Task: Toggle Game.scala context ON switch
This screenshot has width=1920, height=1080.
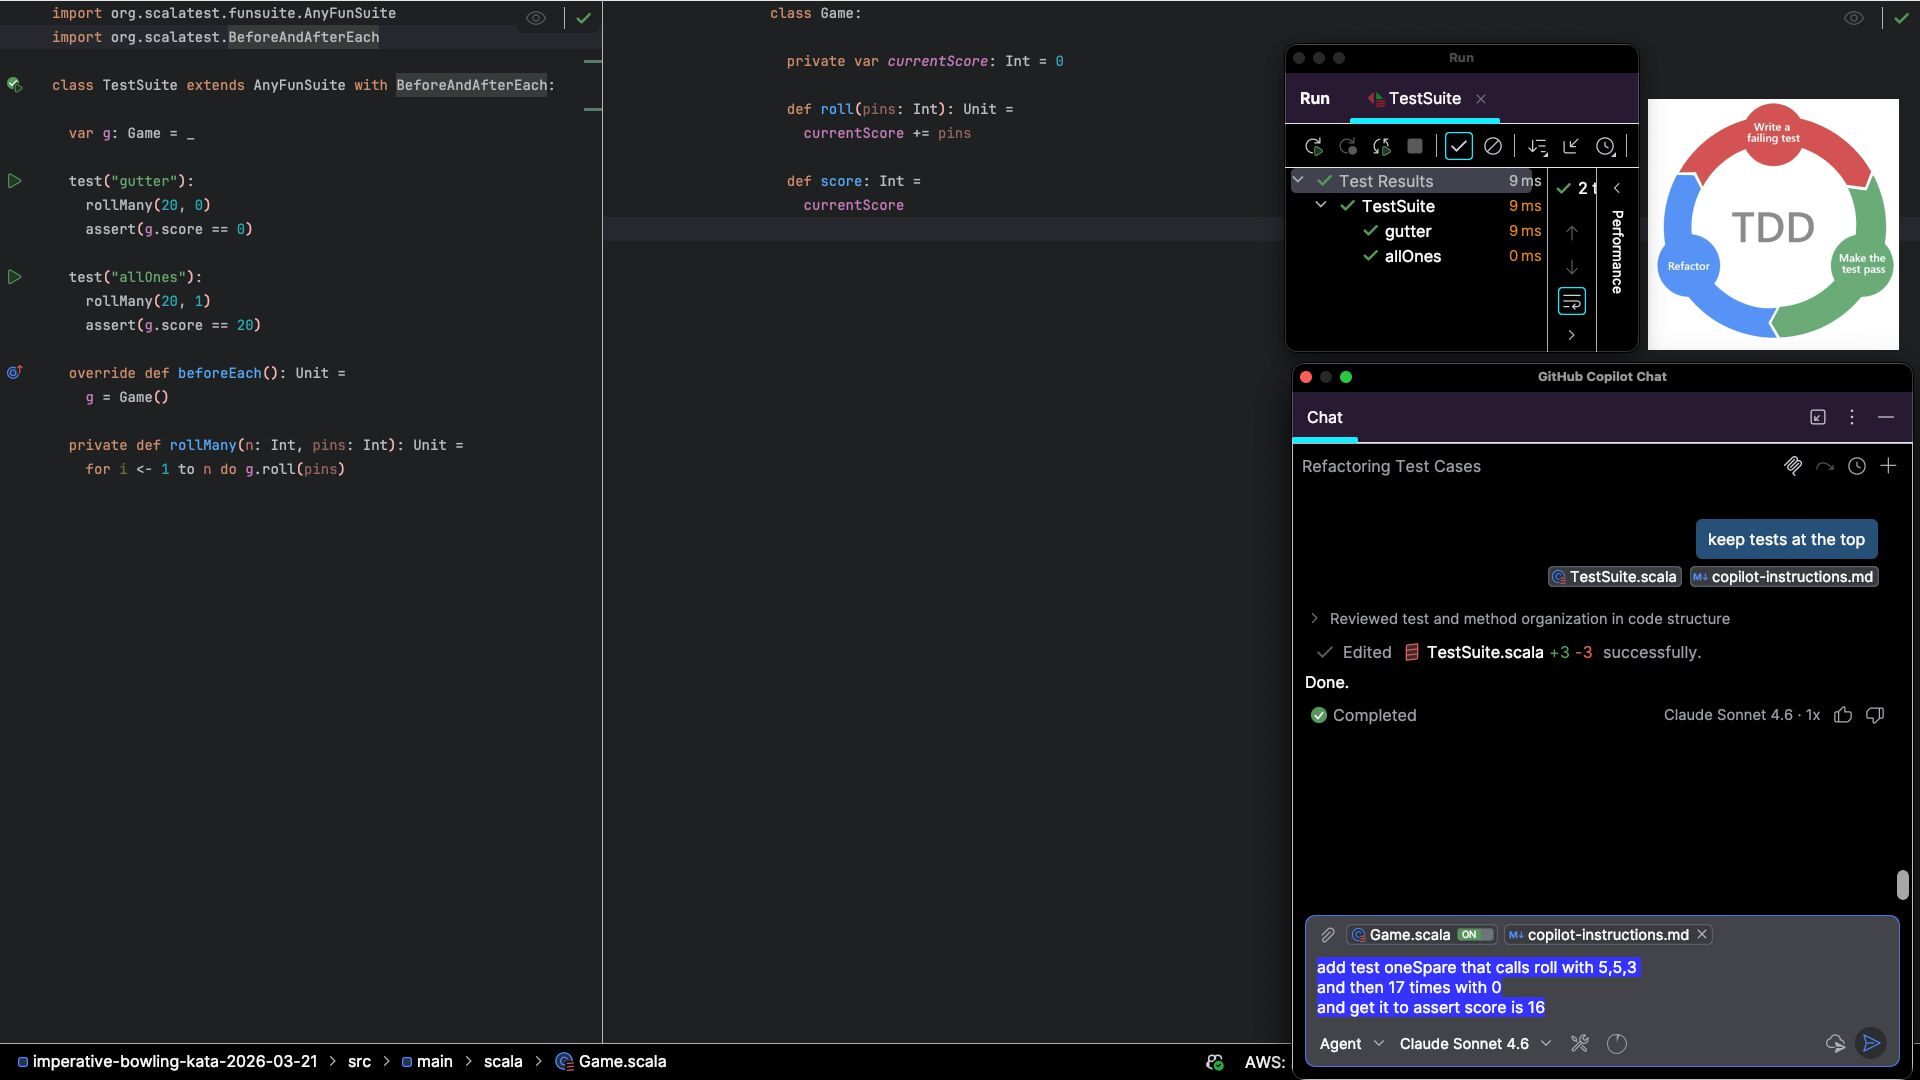Action: pyautogui.click(x=1475, y=934)
